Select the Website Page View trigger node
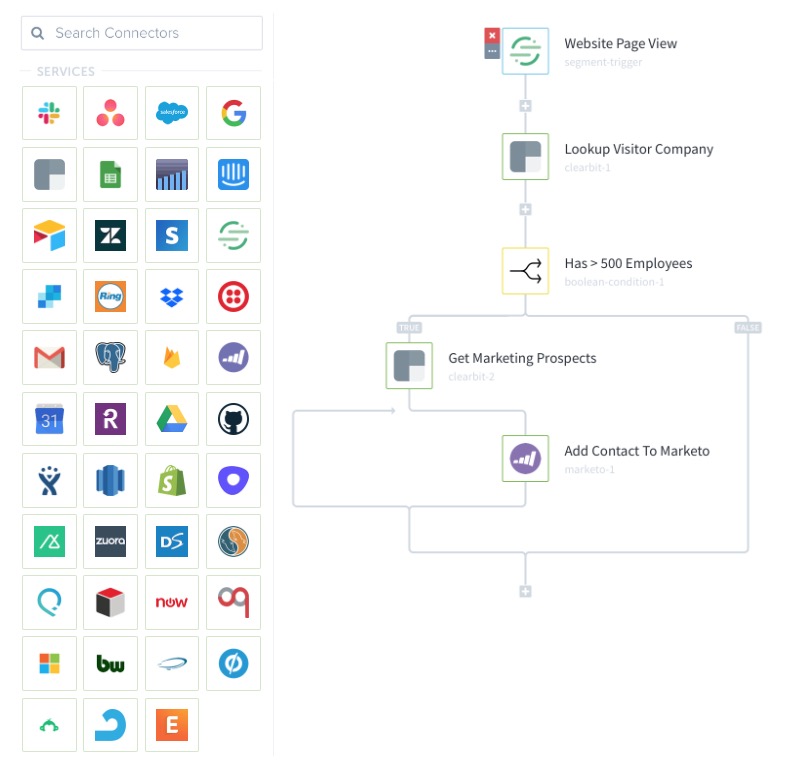Viewport: 794px width, 772px height. (x=525, y=51)
